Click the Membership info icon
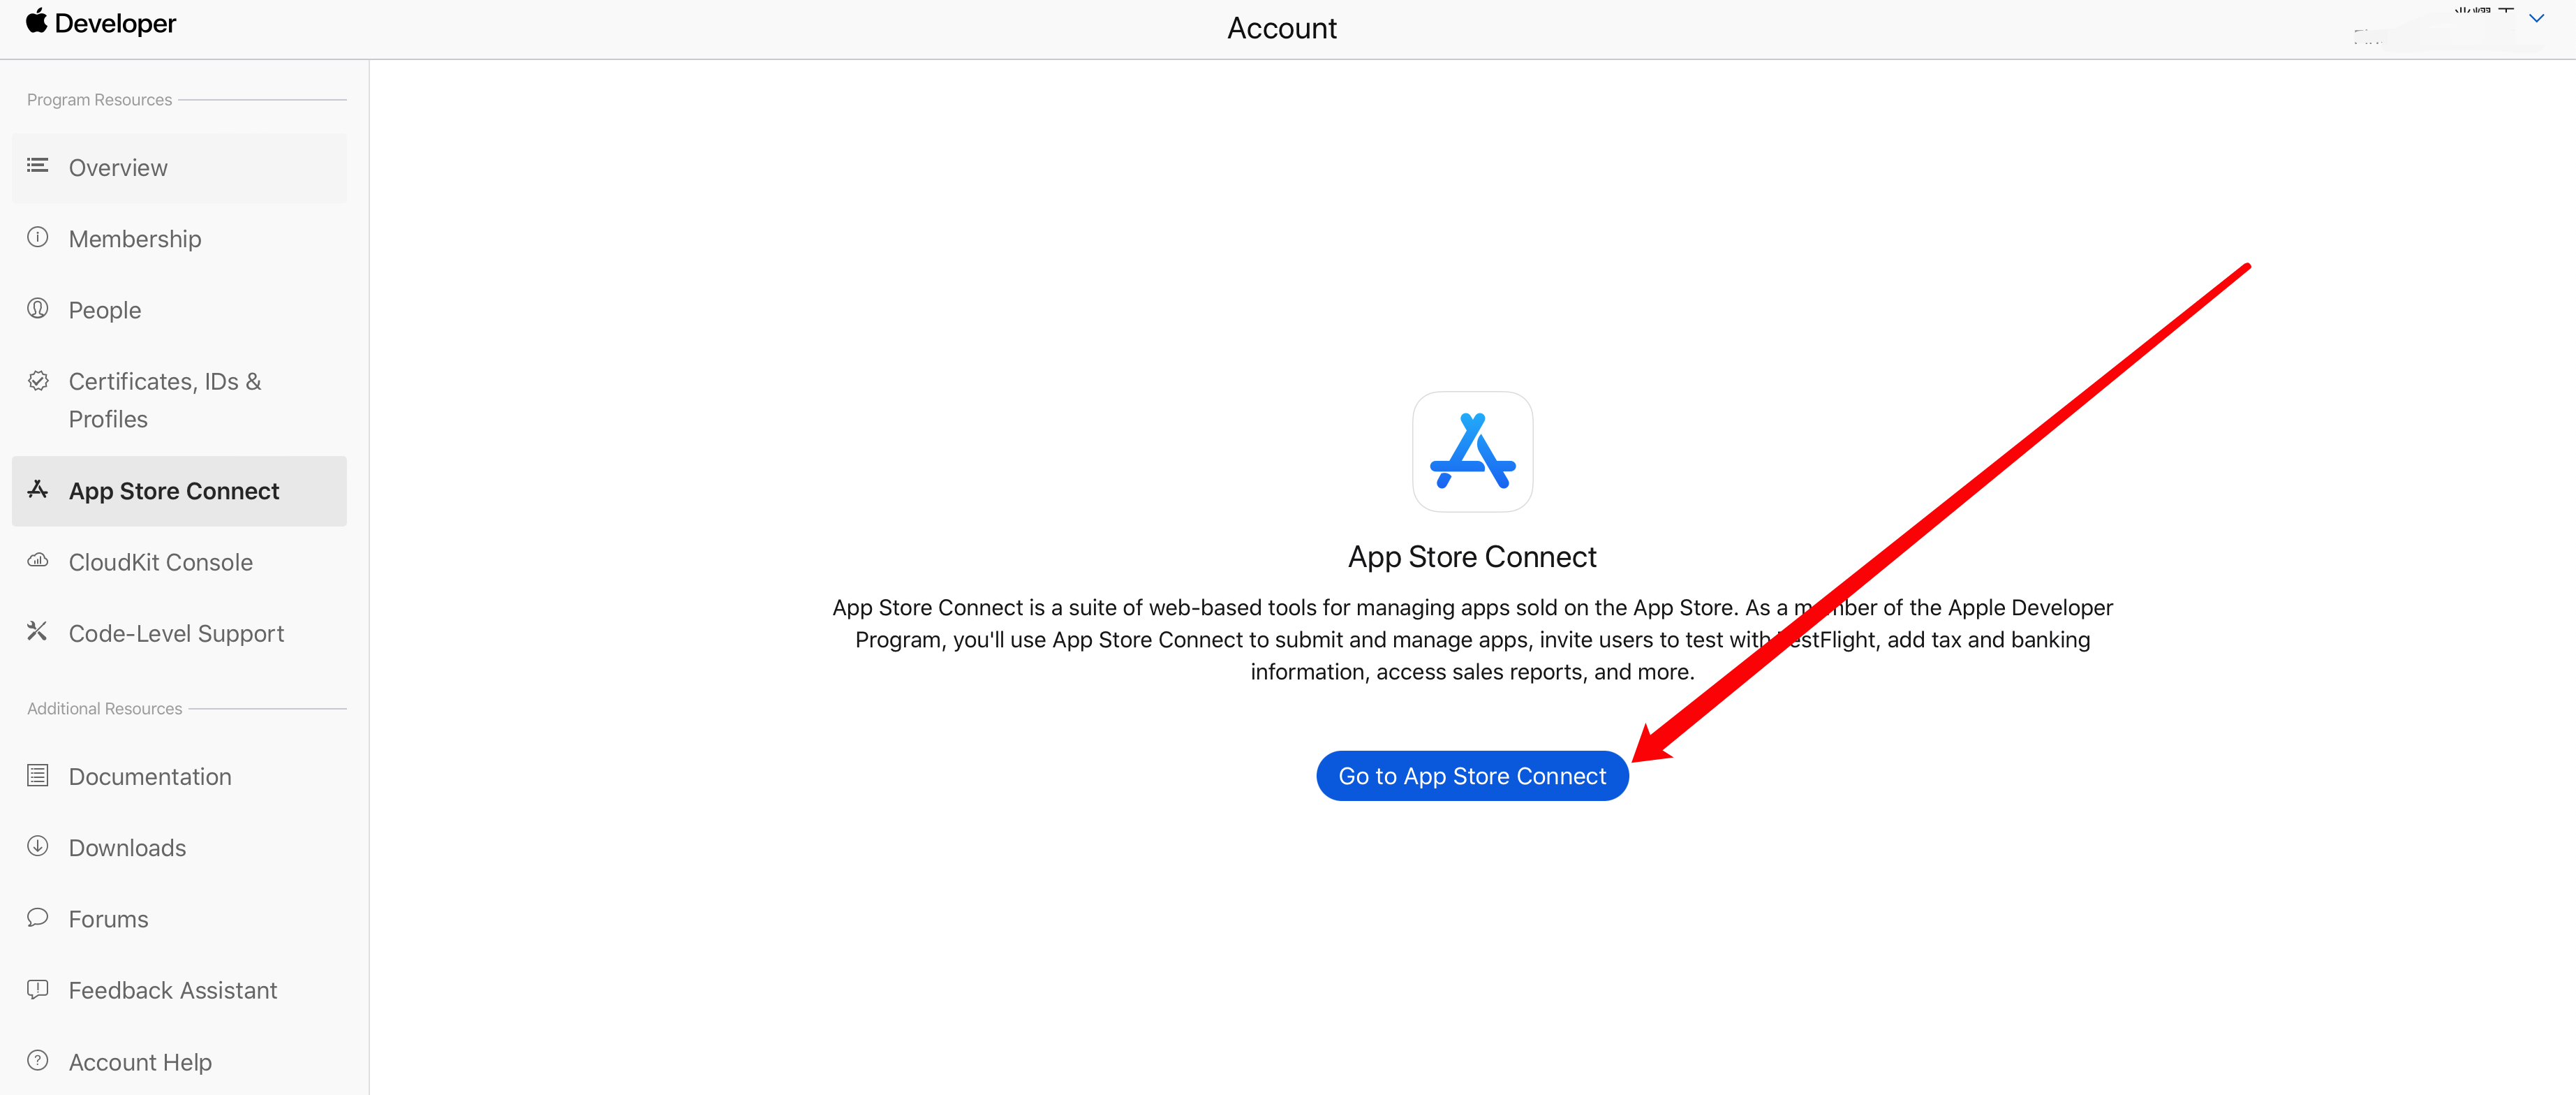This screenshot has height=1095, width=2576. click(37, 237)
